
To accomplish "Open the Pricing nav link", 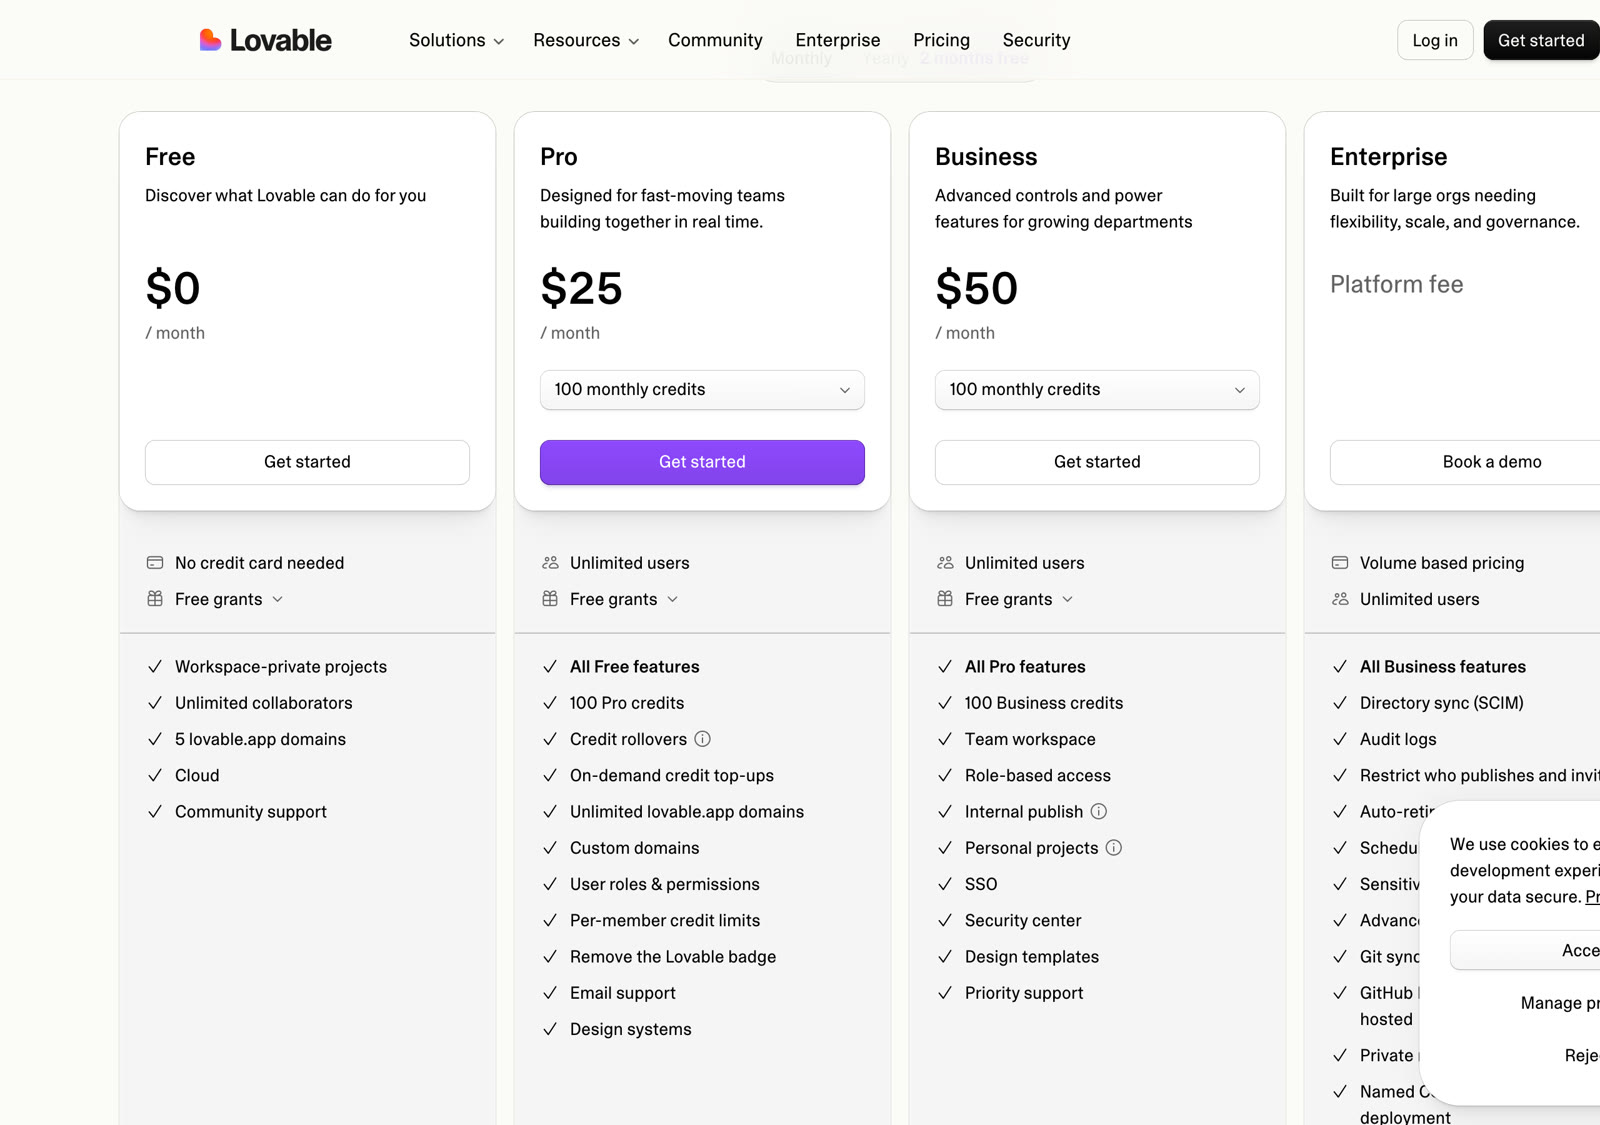I will point(941,40).
